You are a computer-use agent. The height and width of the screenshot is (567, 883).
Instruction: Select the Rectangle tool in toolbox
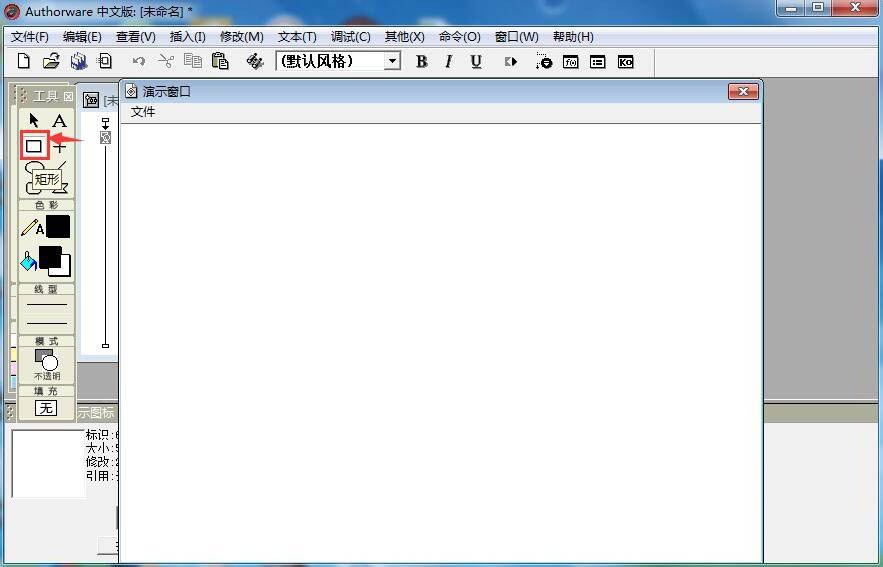click(x=34, y=146)
